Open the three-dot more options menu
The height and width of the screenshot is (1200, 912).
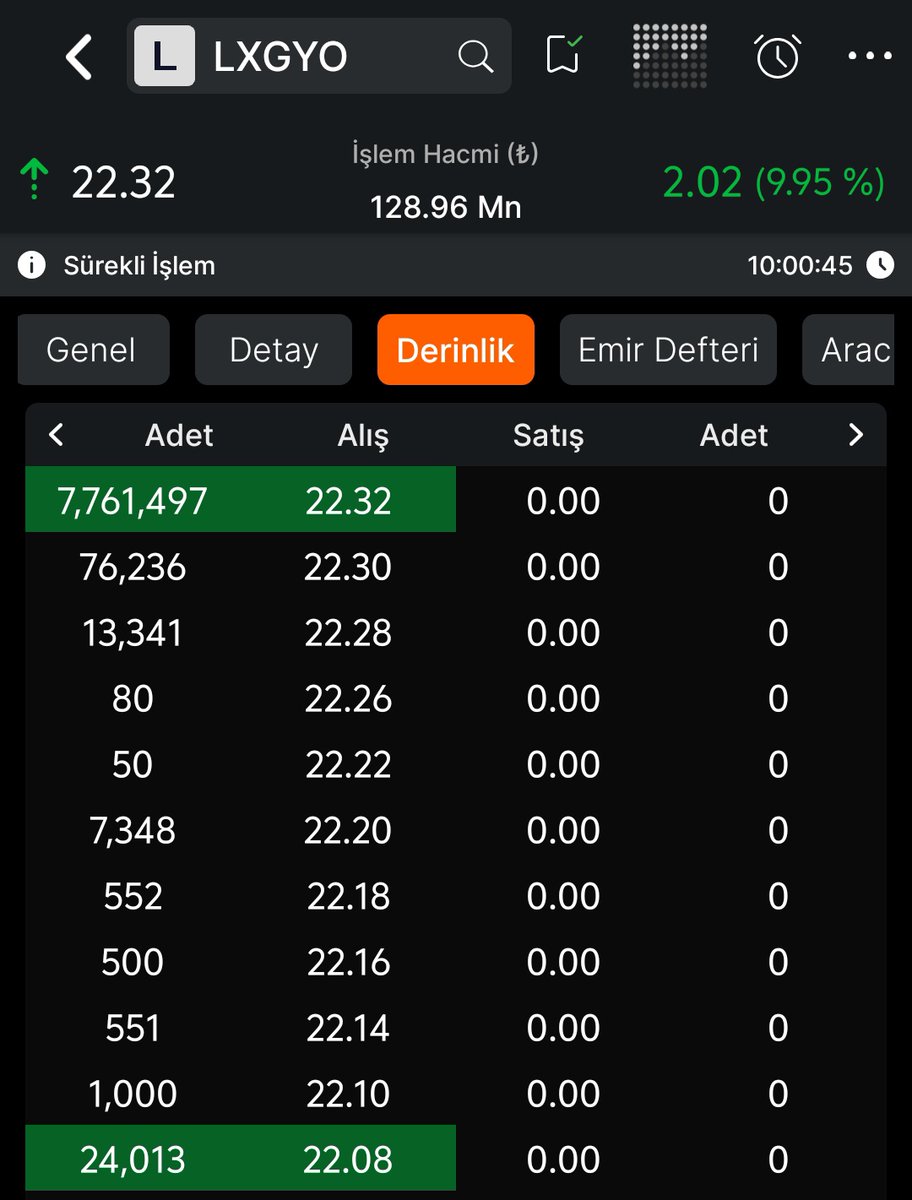pyautogui.click(x=869, y=57)
